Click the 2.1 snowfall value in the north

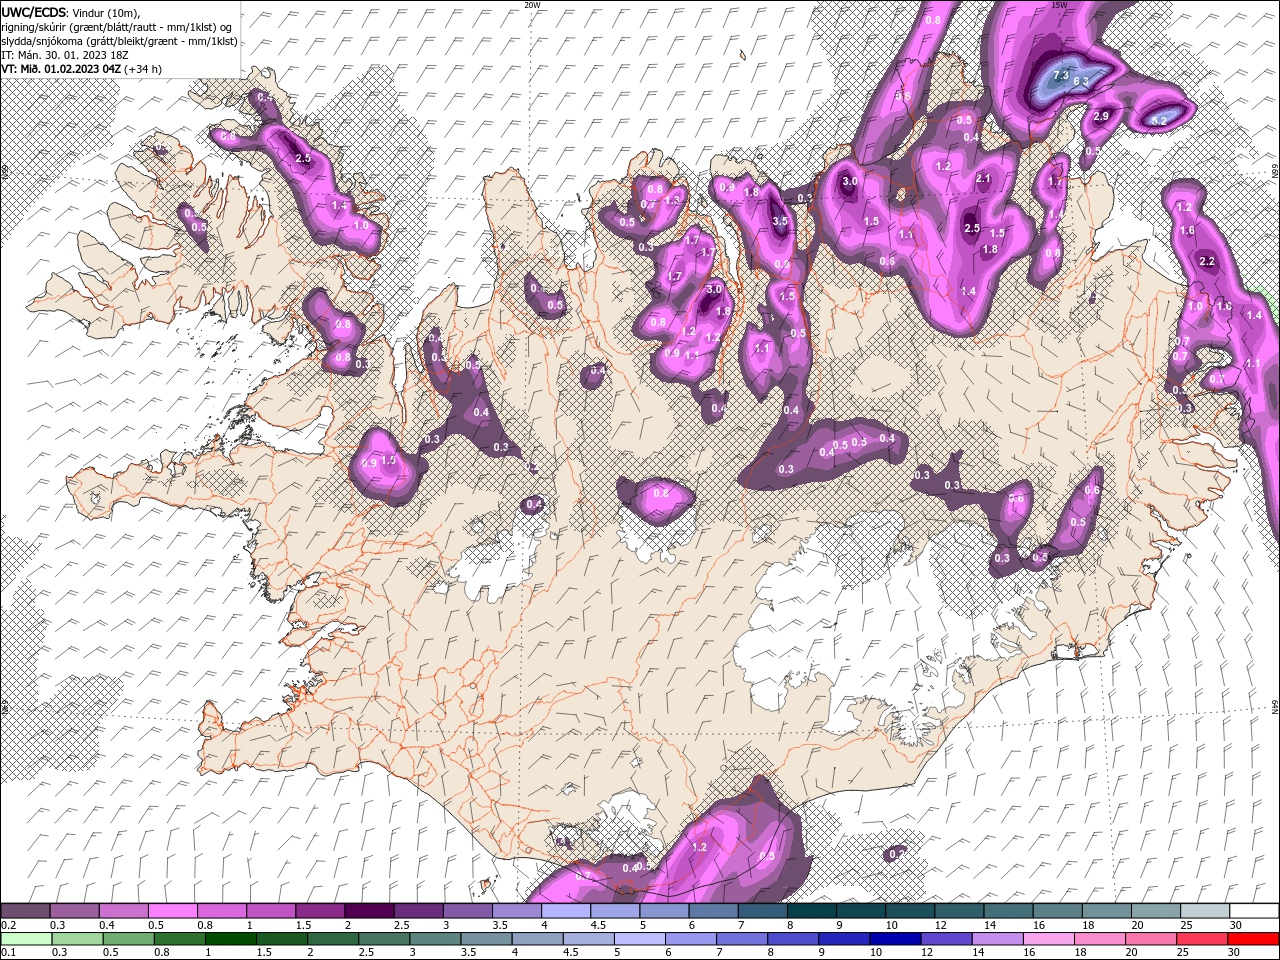pos(983,180)
